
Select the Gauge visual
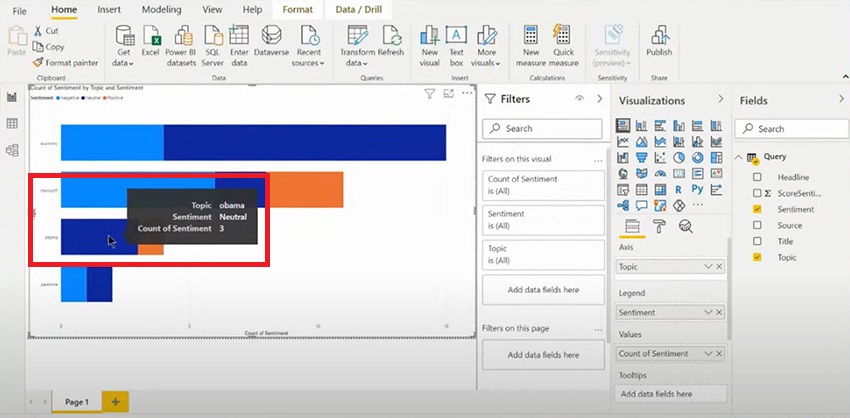[x=660, y=174]
